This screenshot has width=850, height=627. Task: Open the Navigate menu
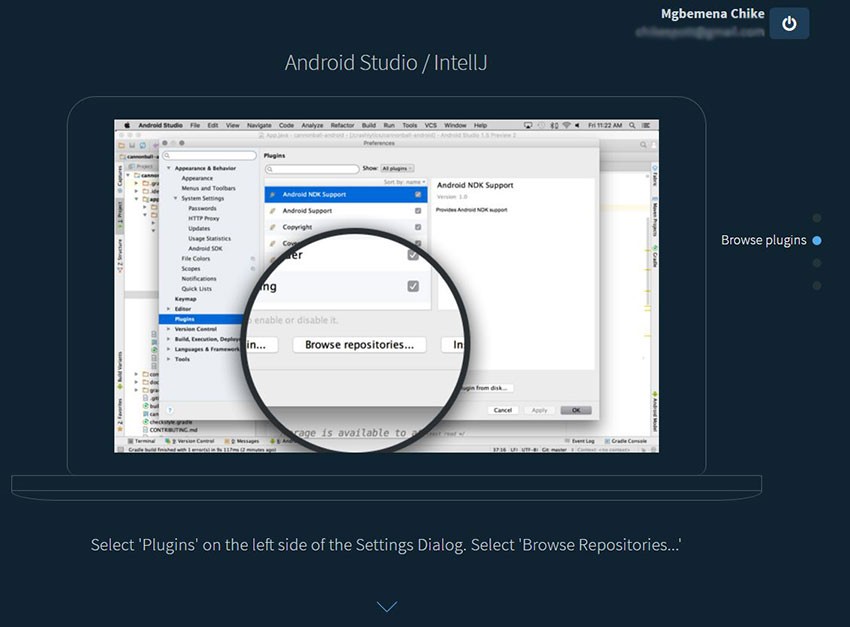[259, 125]
